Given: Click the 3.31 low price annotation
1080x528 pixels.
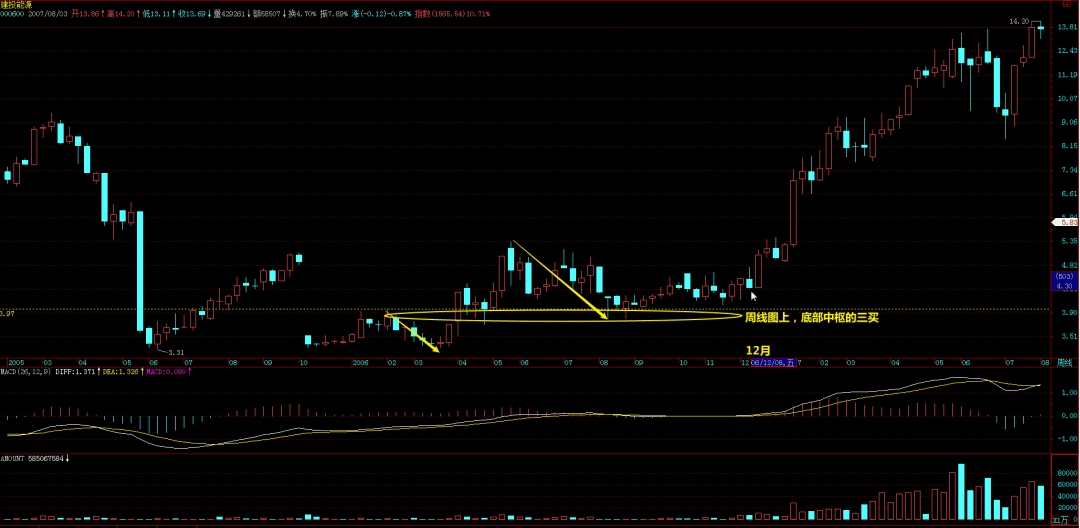Looking at the screenshot, I should (176, 352).
